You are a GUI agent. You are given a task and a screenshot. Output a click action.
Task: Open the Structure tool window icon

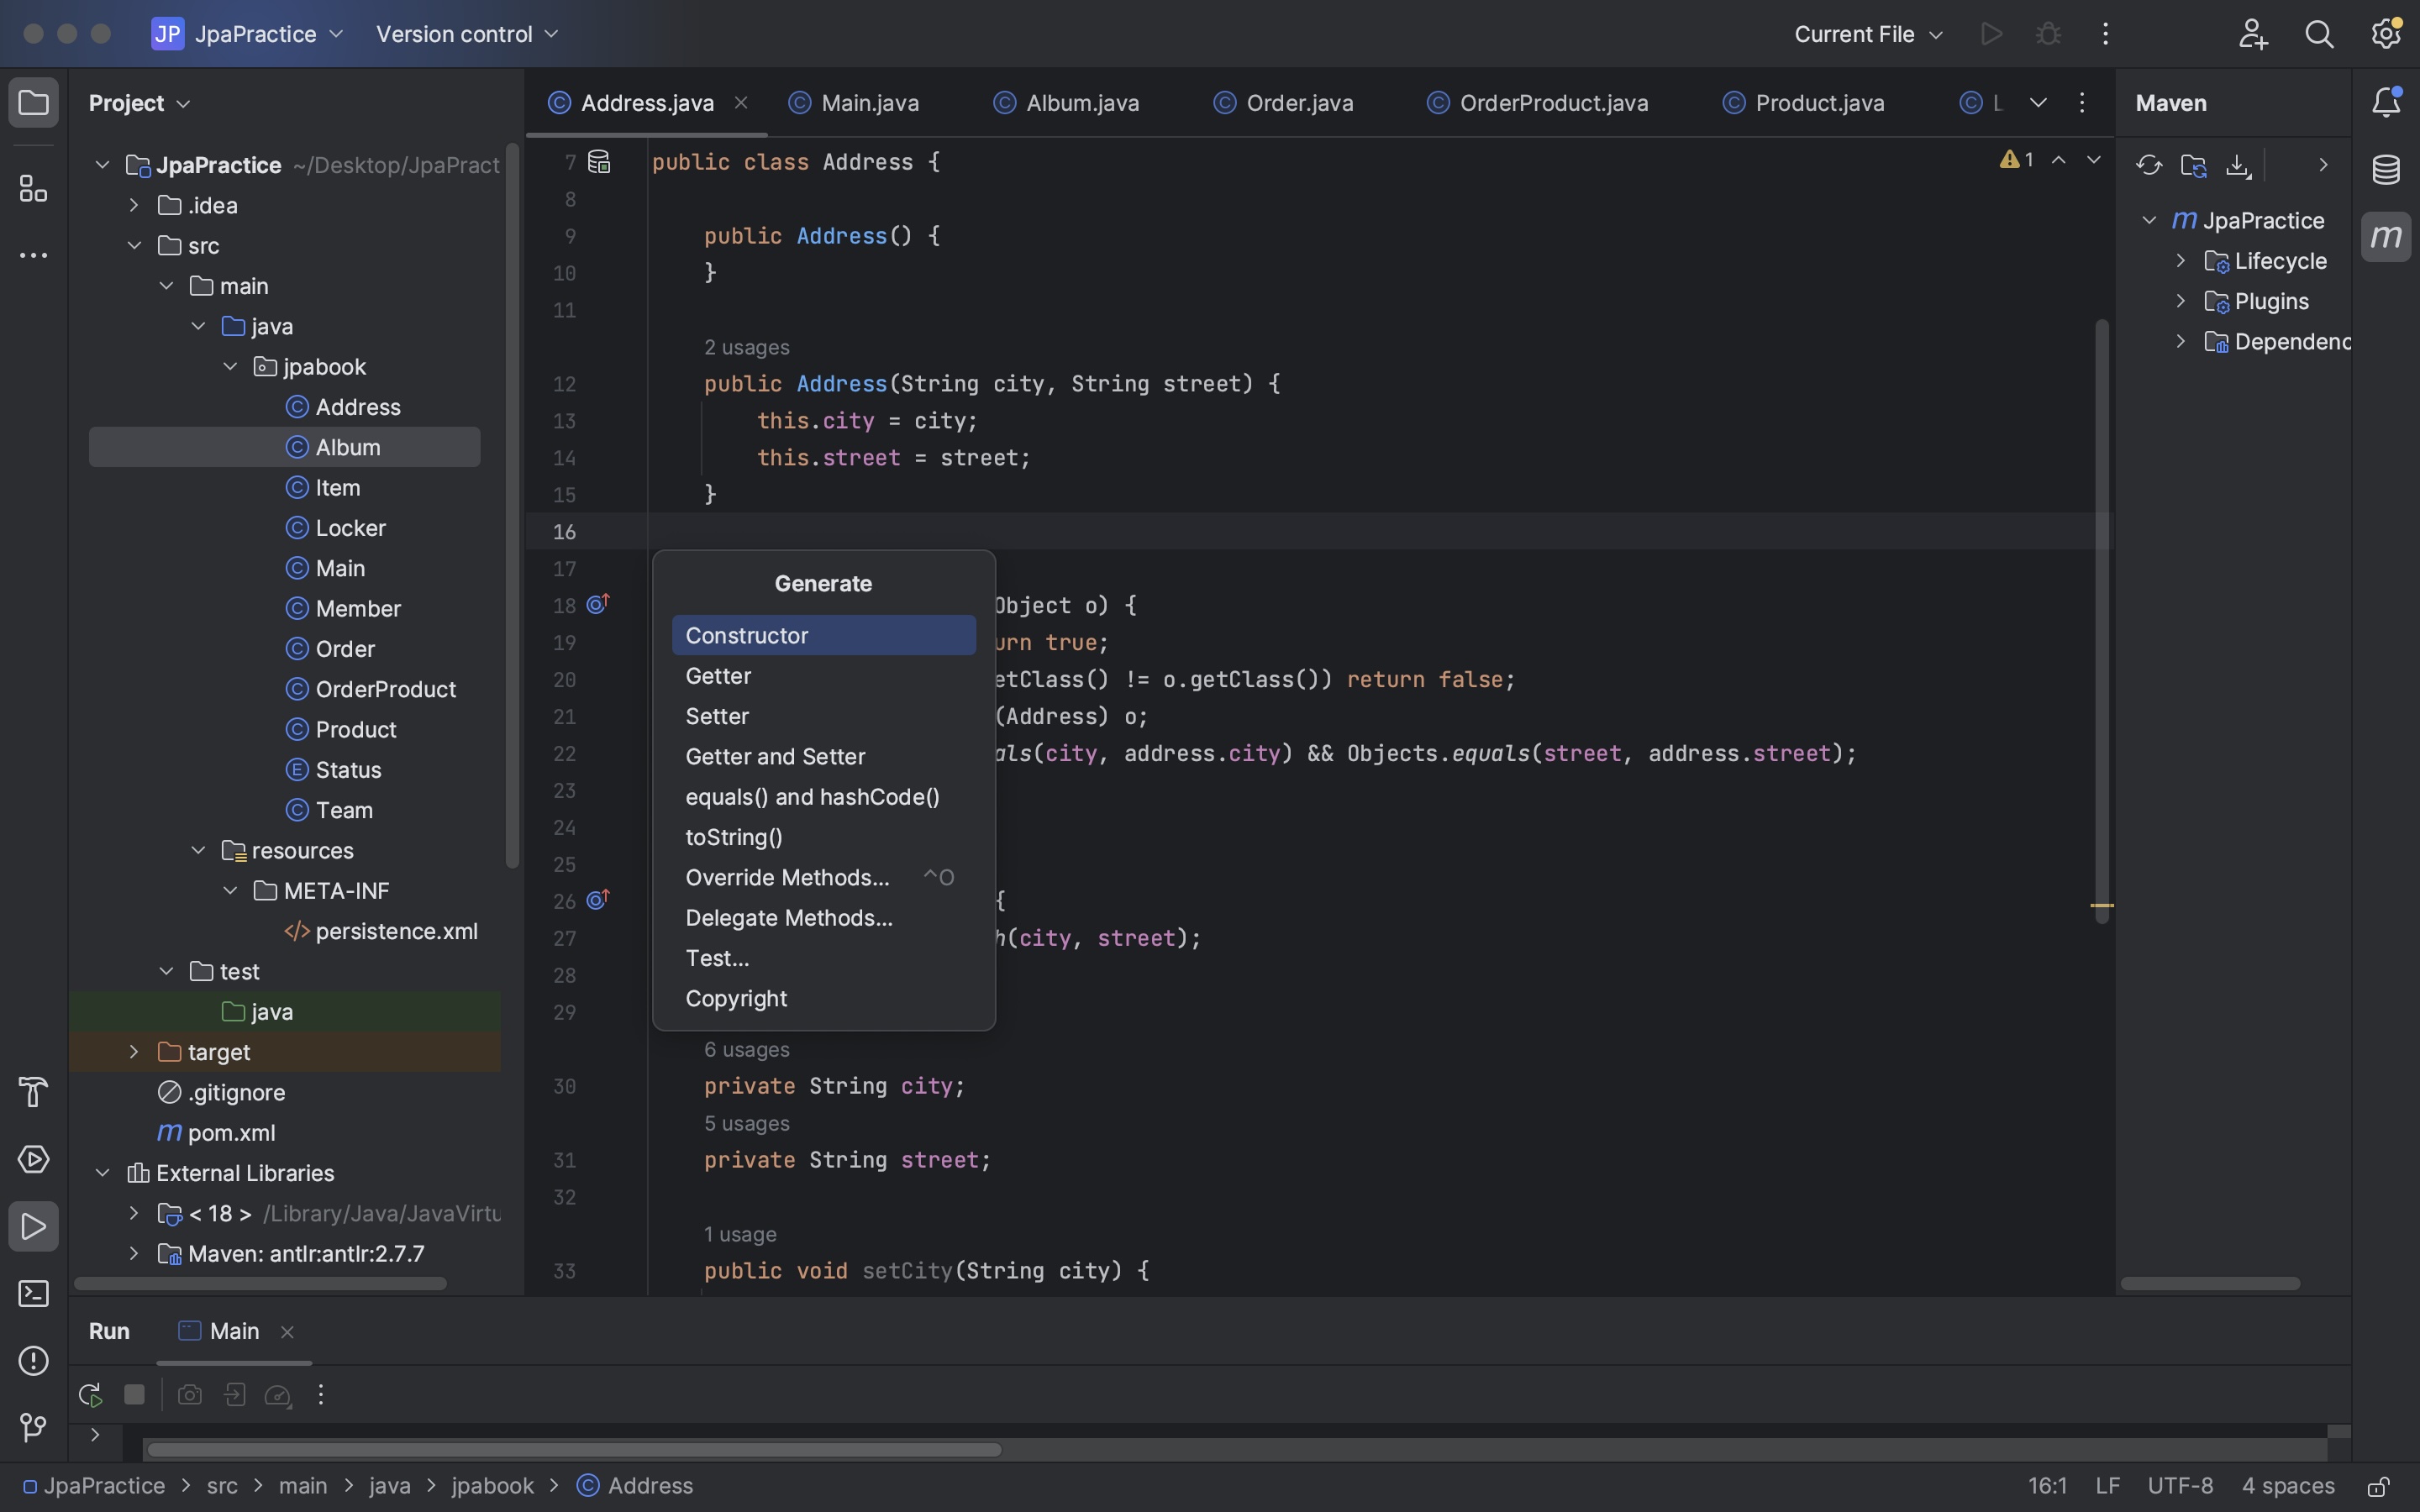(33, 188)
